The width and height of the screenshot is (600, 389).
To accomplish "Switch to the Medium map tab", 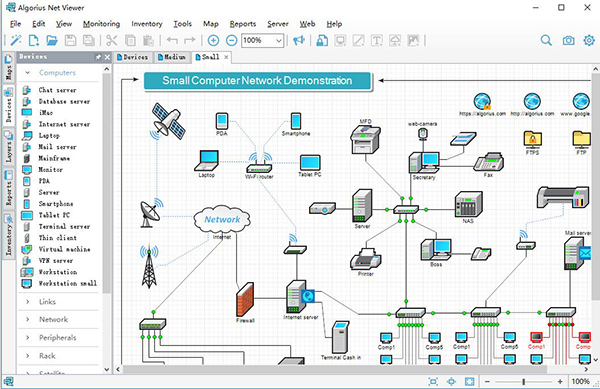I will pyautogui.click(x=172, y=57).
